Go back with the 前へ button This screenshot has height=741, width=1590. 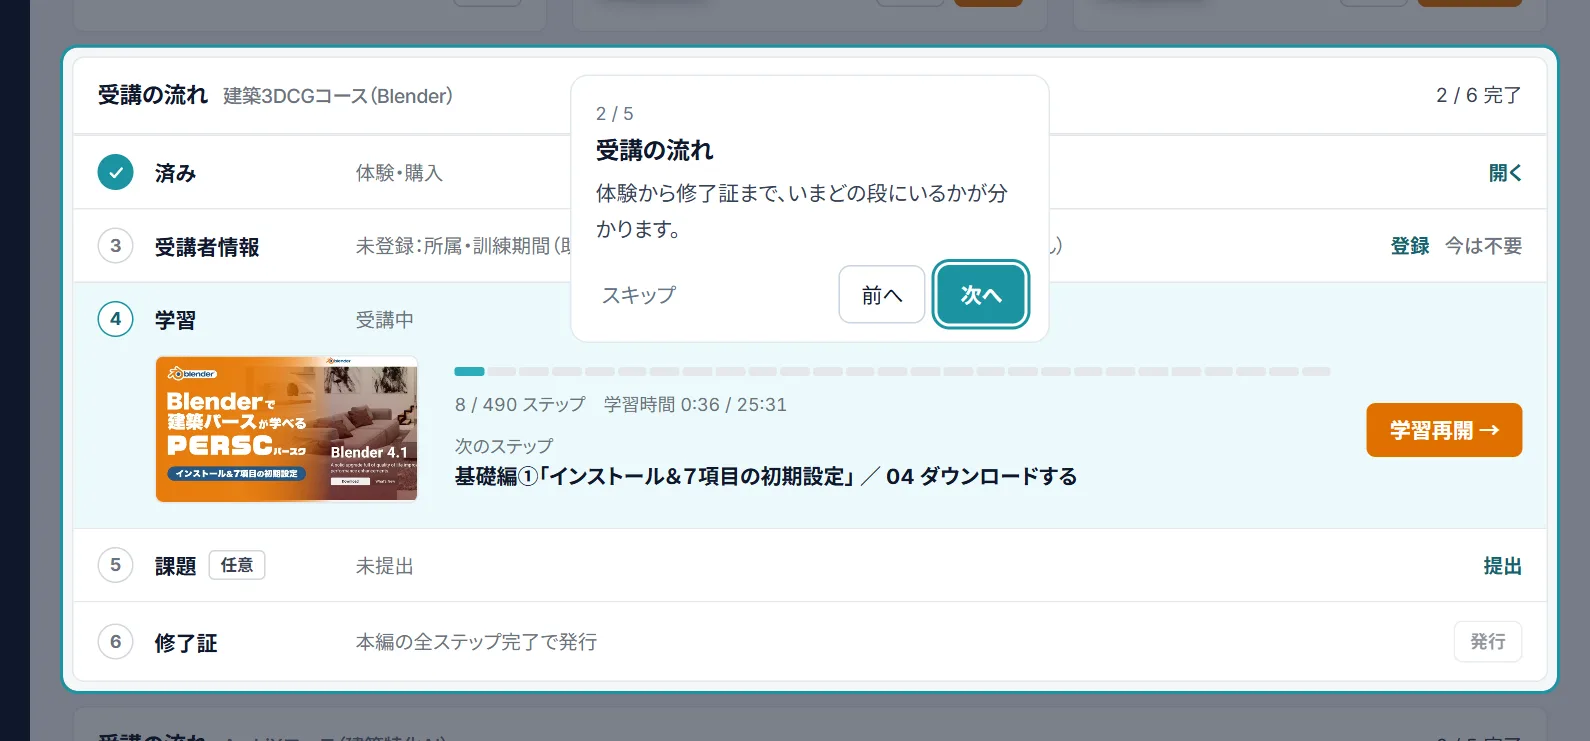882,295
